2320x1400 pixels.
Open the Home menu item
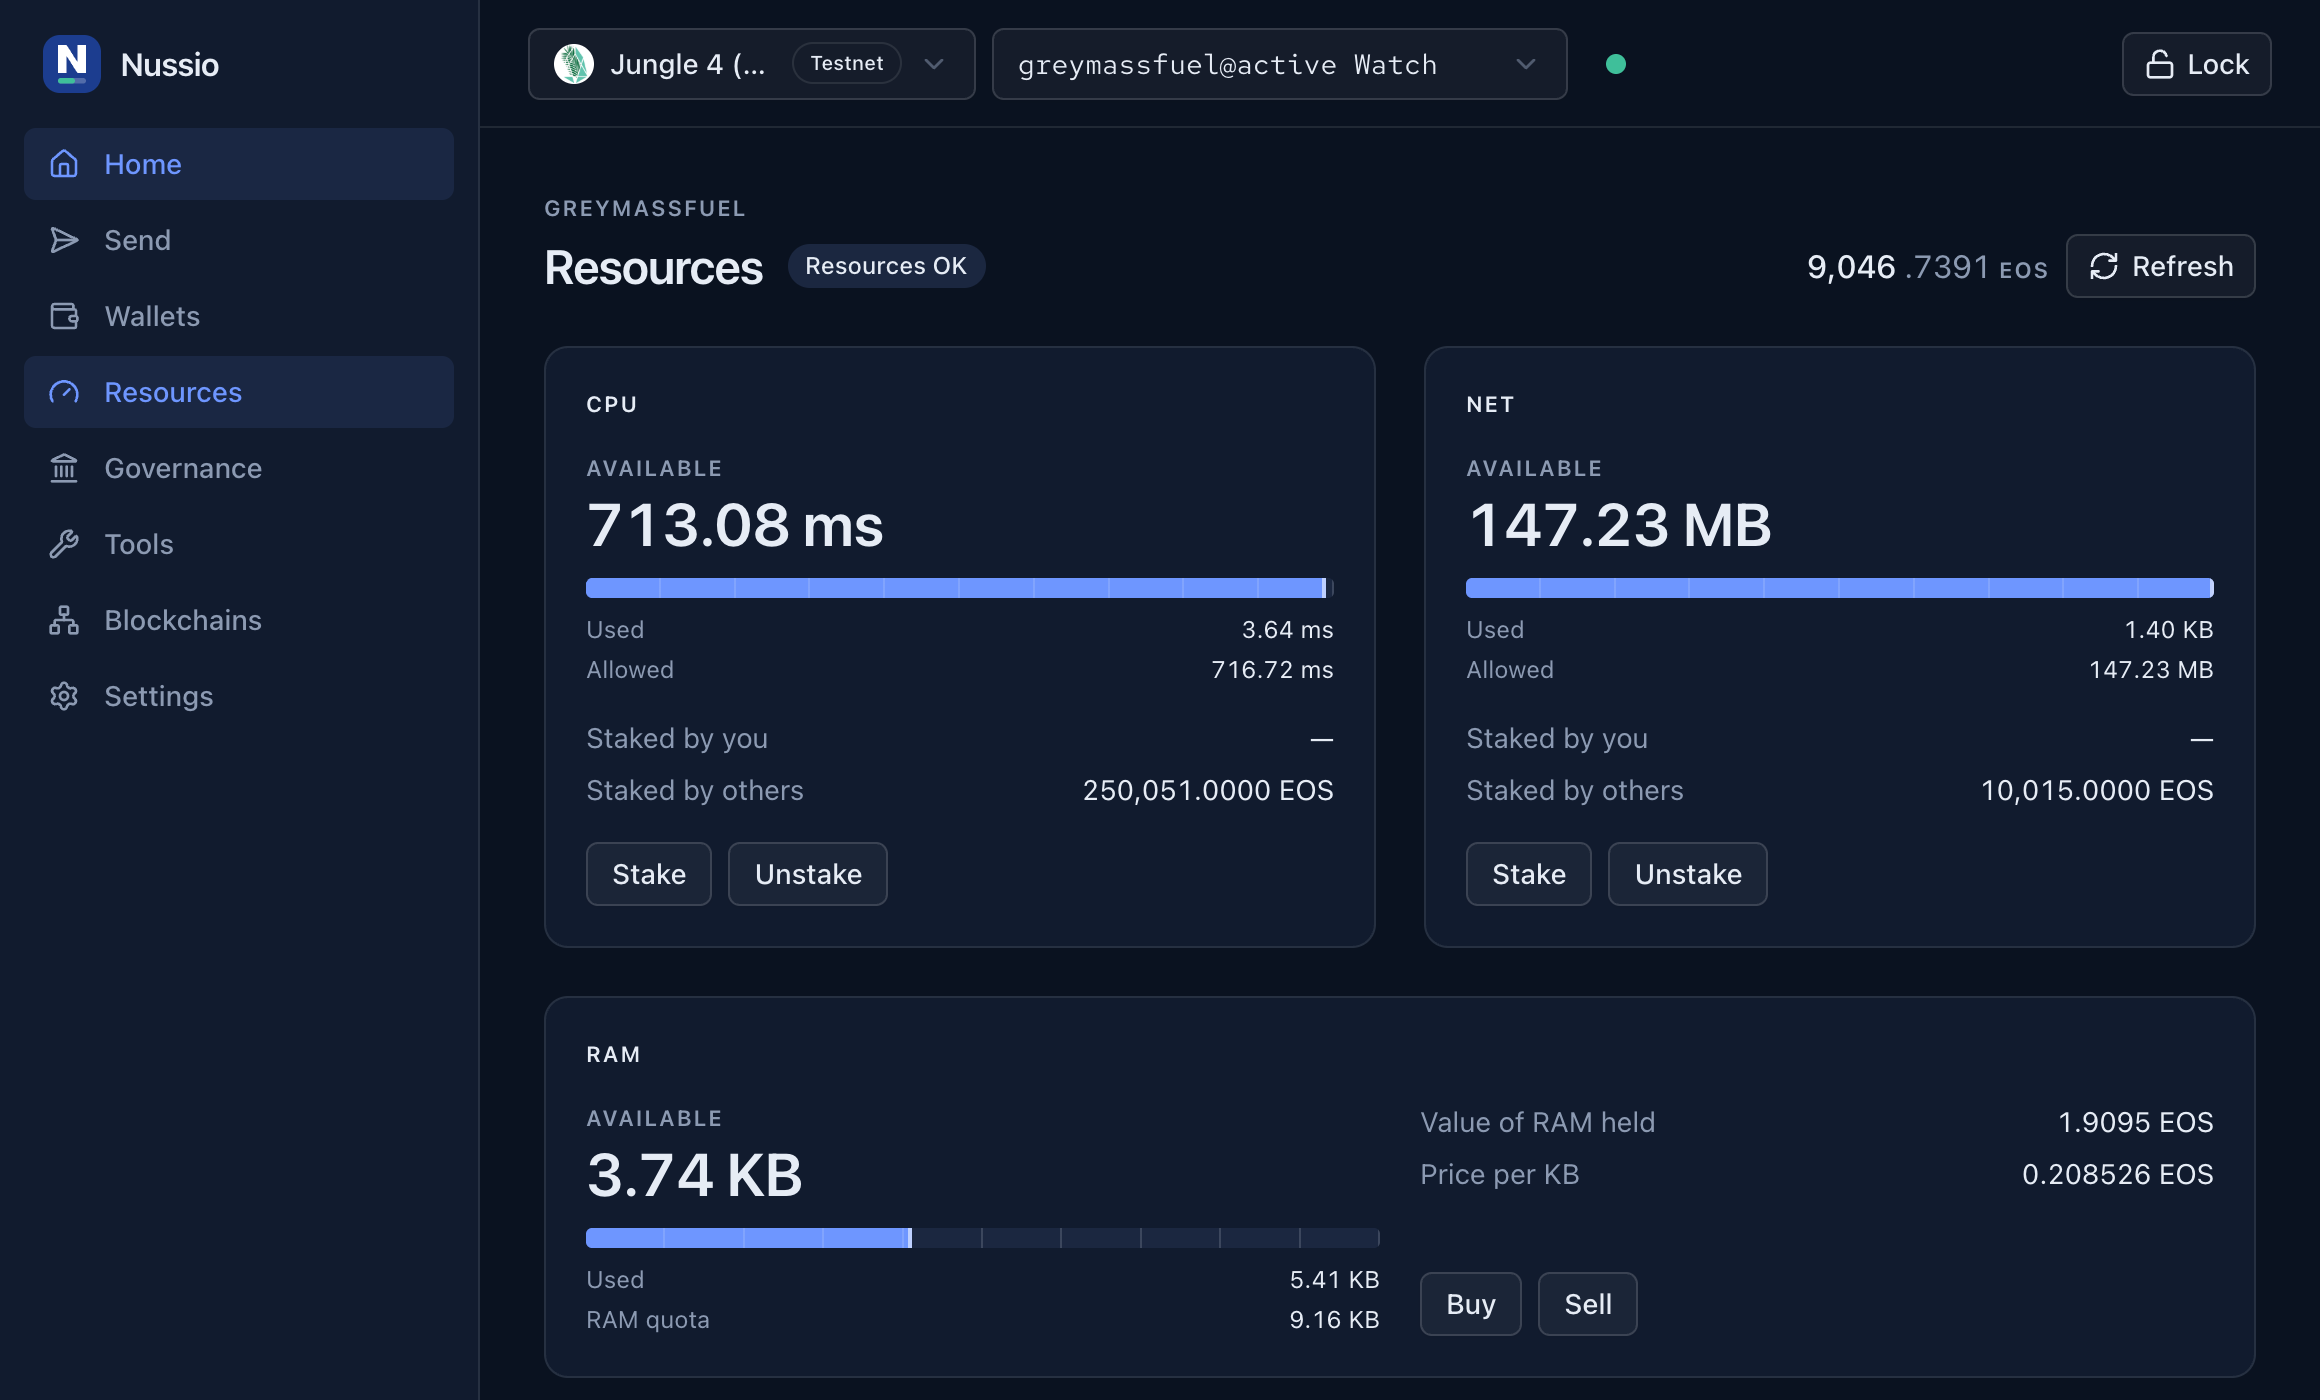click(x=239, y=164)
